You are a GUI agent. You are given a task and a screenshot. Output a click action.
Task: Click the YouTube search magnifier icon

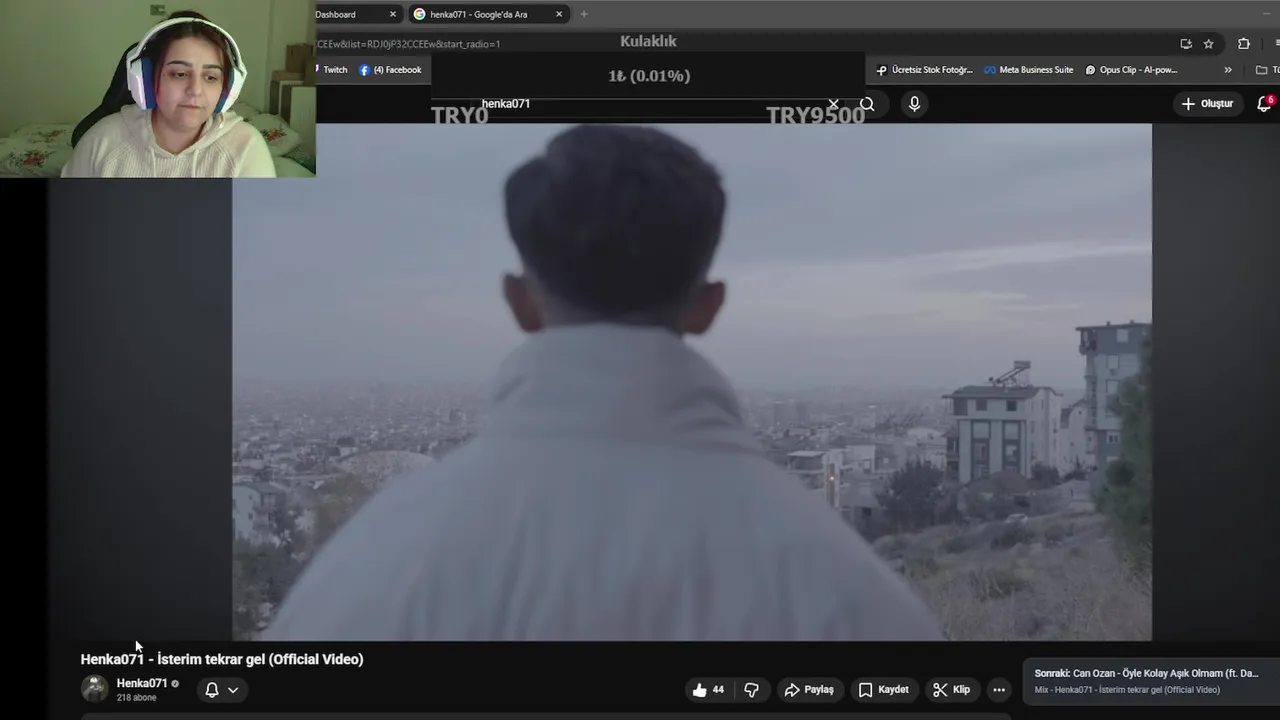[x=867, y=104]
